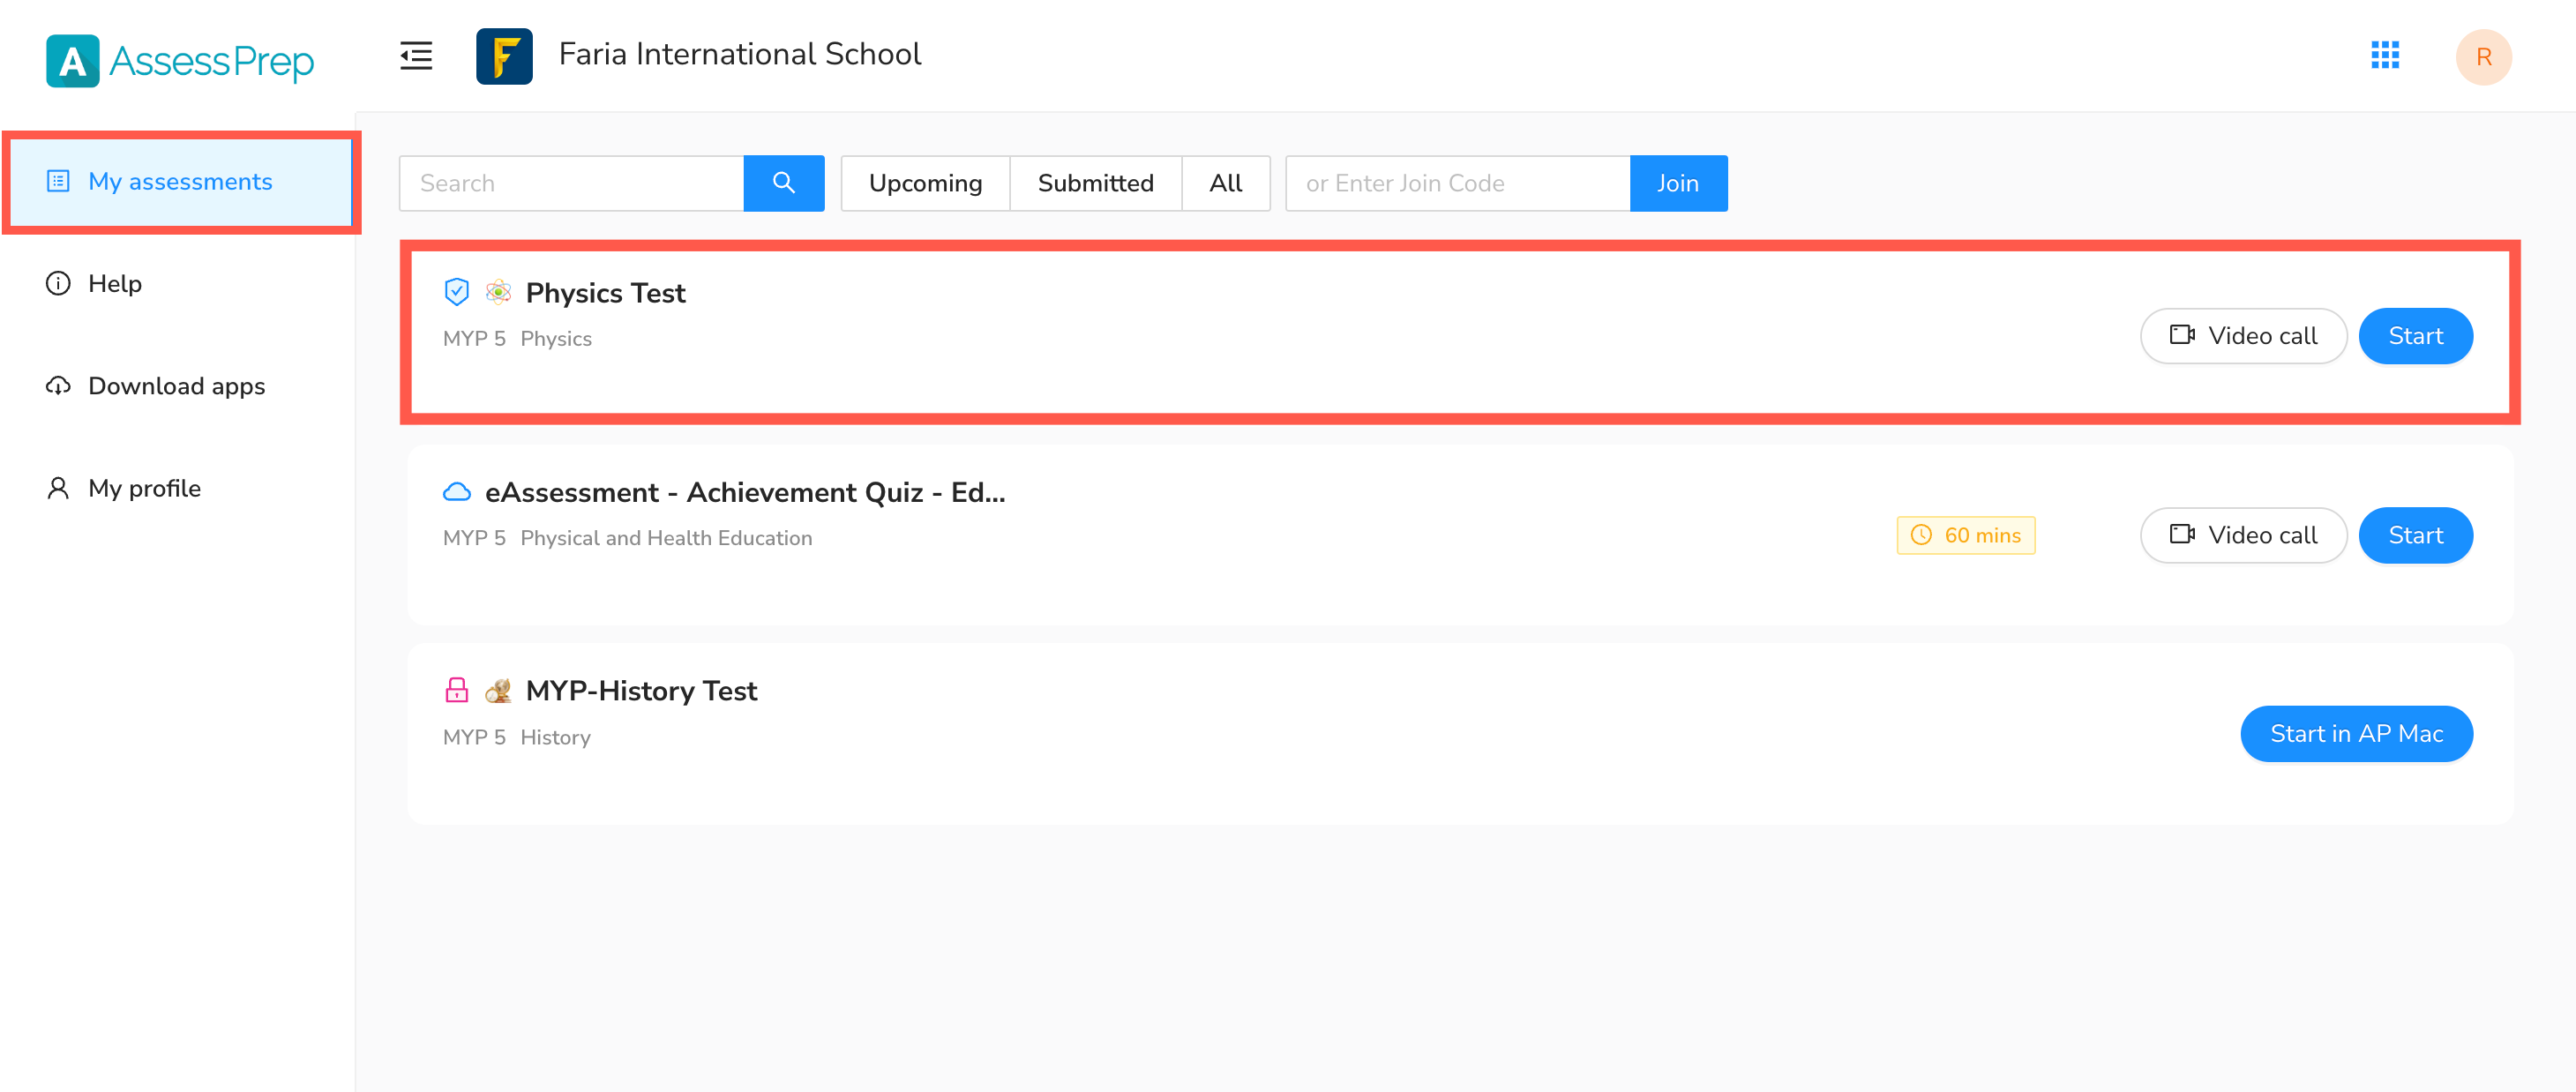Click Start in AP Mac button
The image size is (2576, 1092).
[x=2356, y=734]
